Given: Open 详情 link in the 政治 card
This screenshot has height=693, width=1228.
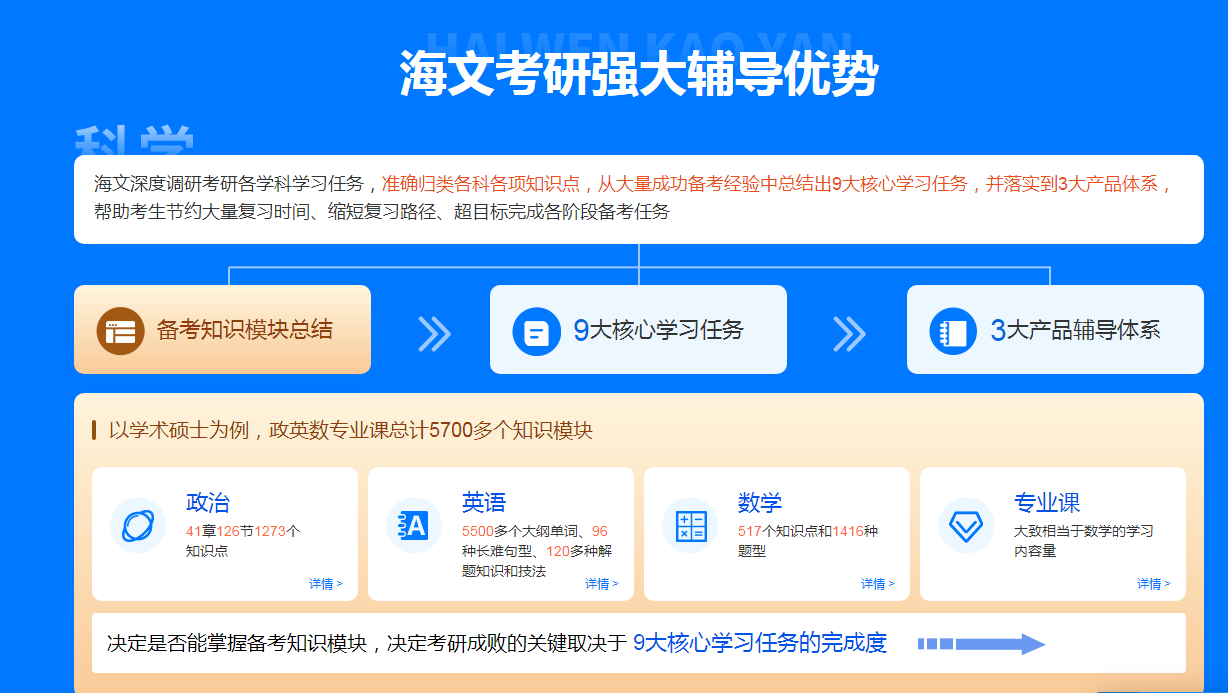Looking at the screenshot, I should click(325, 584).
